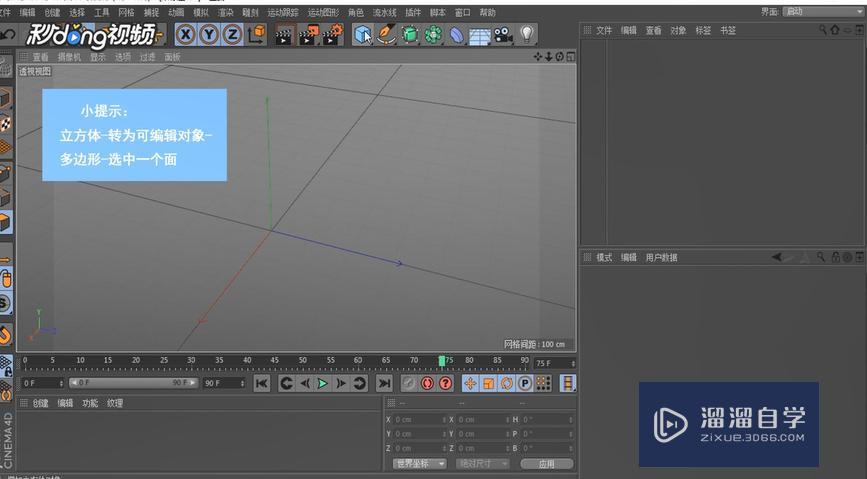Click the preview range slider bar
Screen dimensions: 867x479
click(133, 383)
